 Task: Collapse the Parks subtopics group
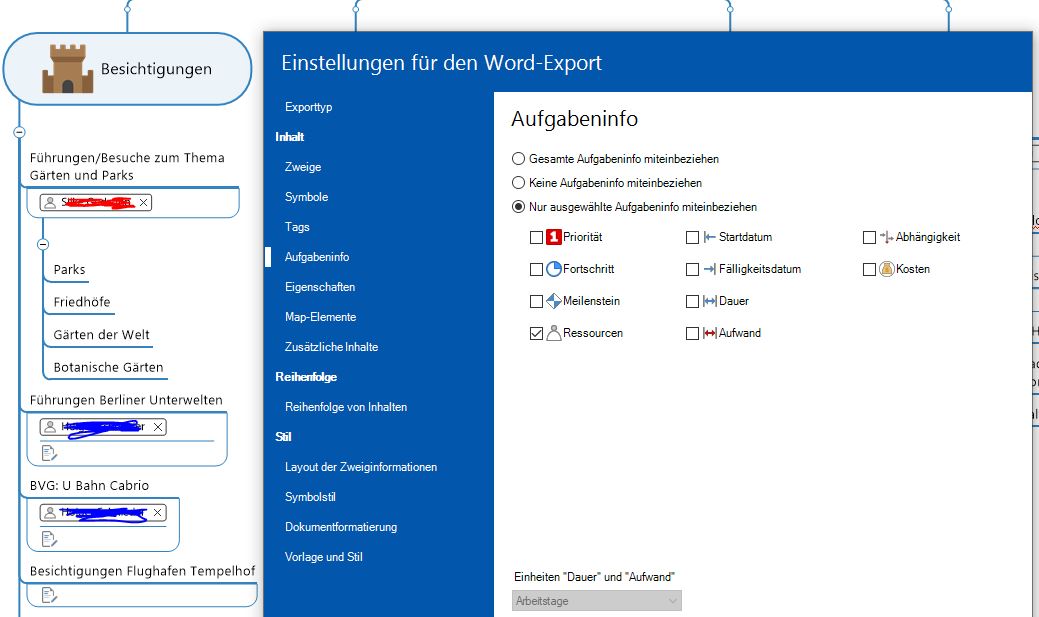43,244
